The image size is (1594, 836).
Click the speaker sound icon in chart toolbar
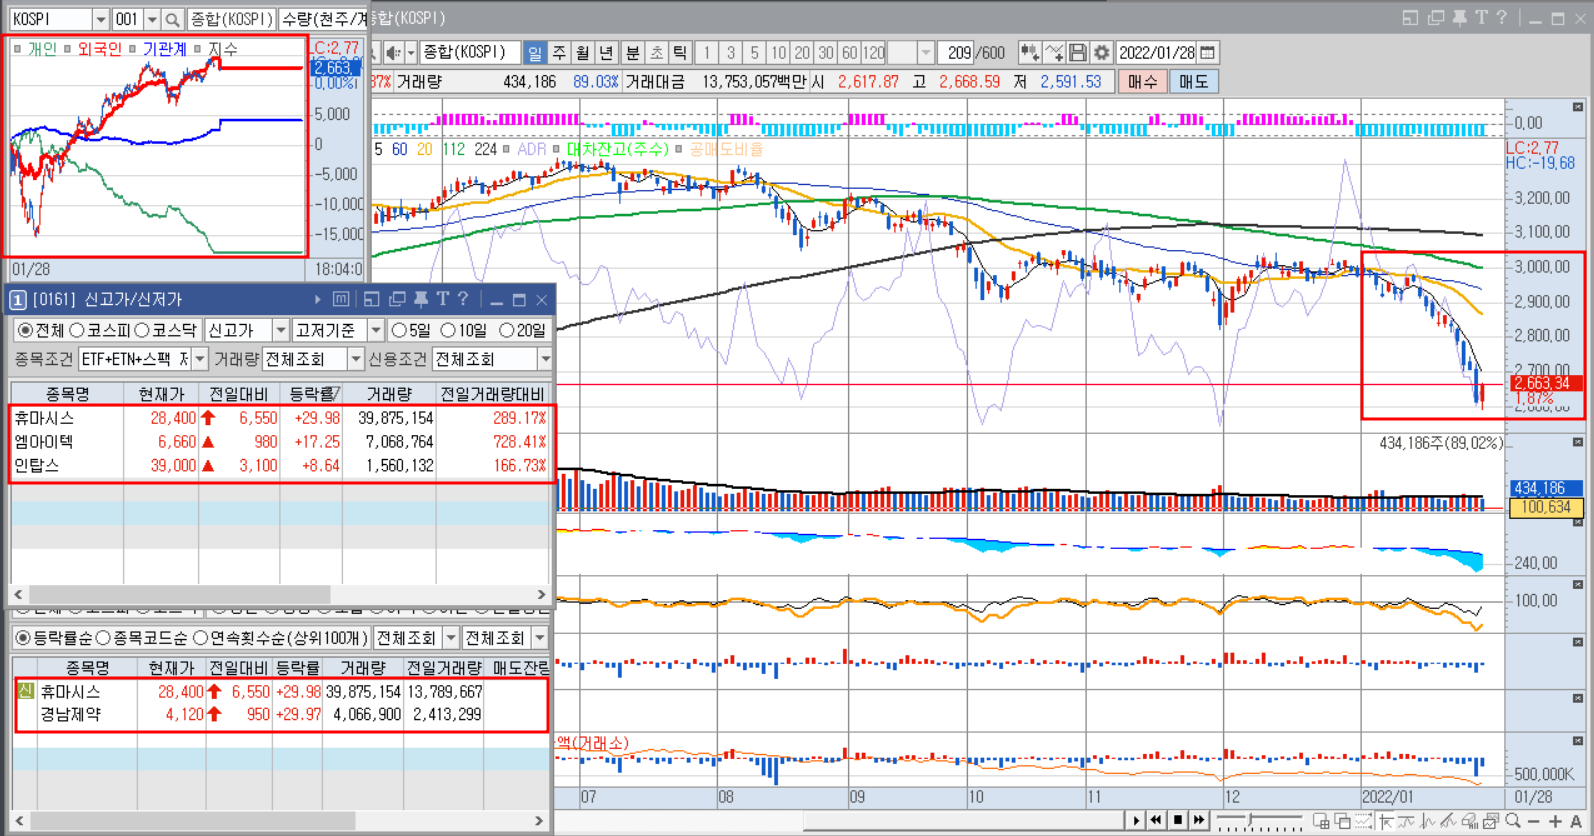pyautogui.click(x=394, y=53)
